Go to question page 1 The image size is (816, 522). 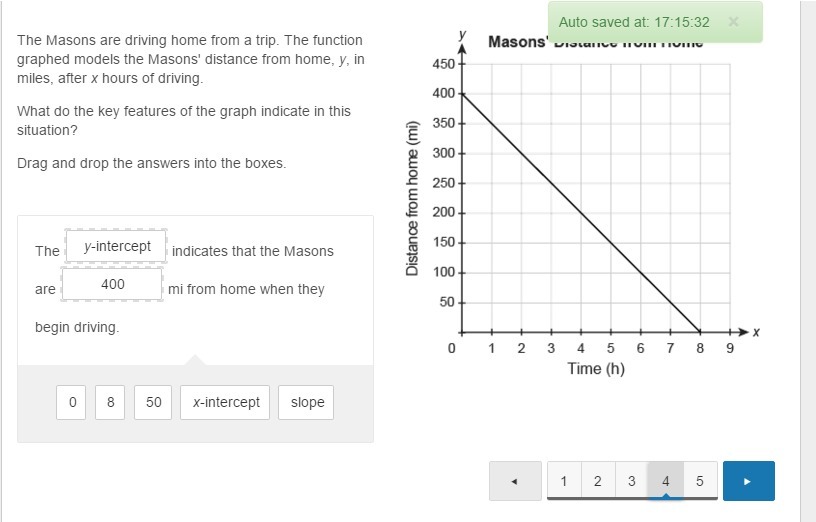564,481
